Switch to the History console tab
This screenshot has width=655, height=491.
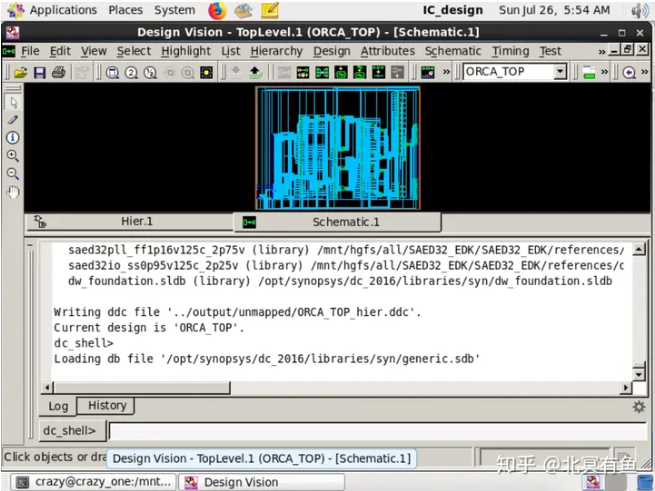tap(107, 405)
